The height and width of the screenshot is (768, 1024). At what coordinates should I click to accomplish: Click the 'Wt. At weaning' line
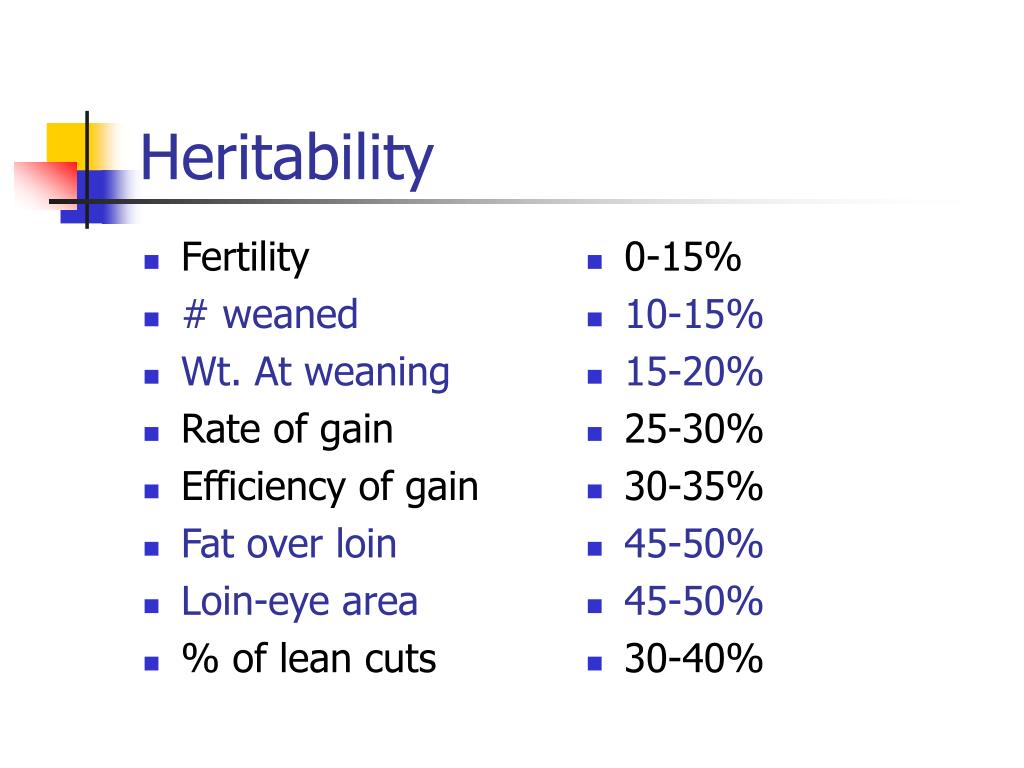[x=315, y=373]
